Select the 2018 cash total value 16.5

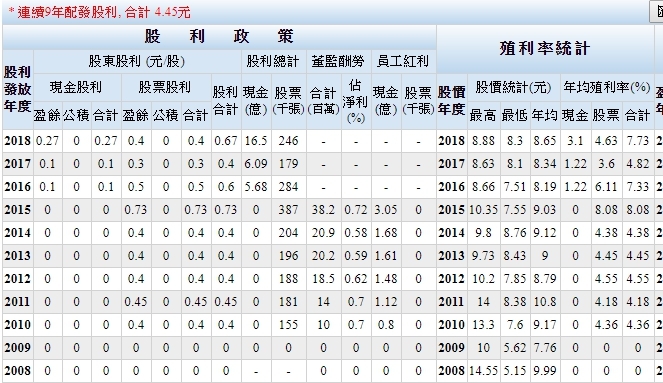click(255, 141)
